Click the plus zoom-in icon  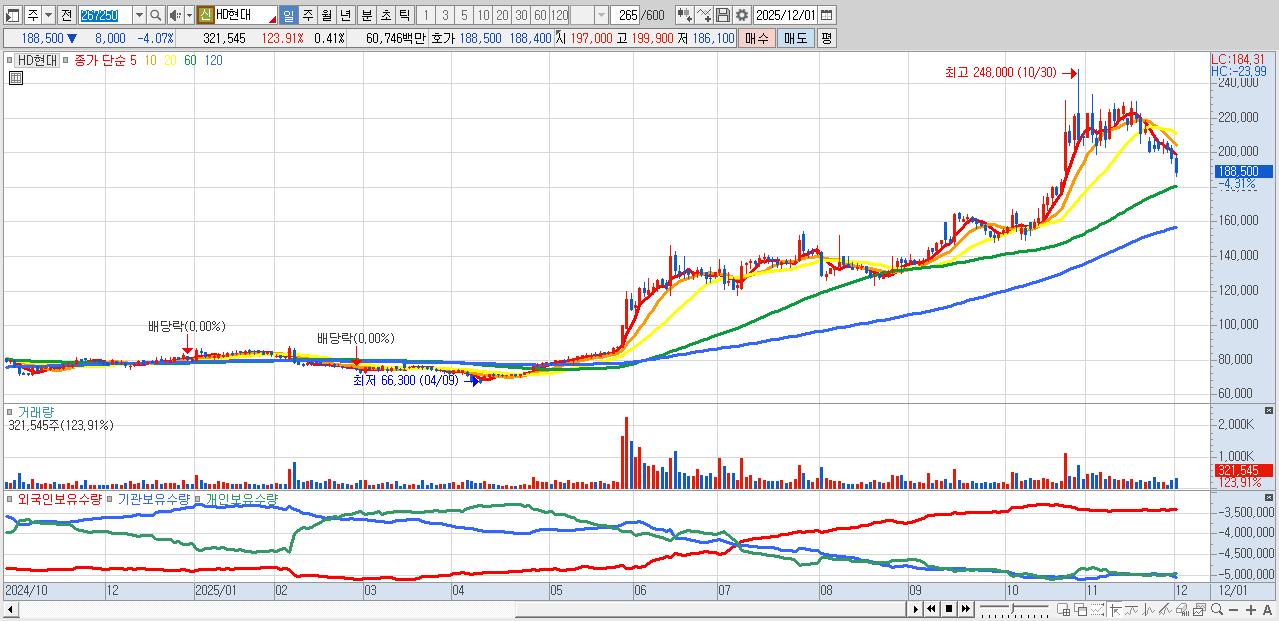coord(1251,610)
